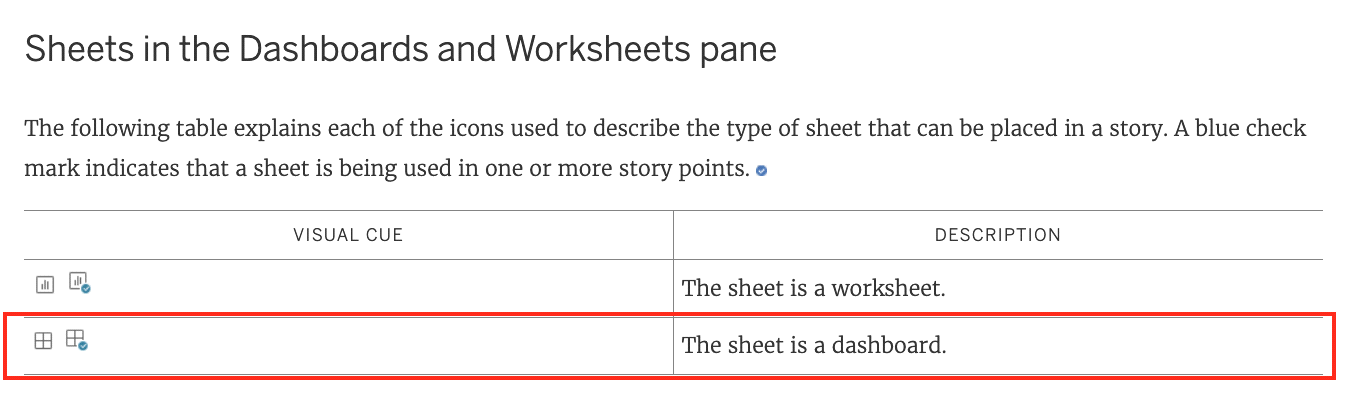Click the plain dashboard grid icon
This screenshot has width=1346, height=404.
(43, 341)
